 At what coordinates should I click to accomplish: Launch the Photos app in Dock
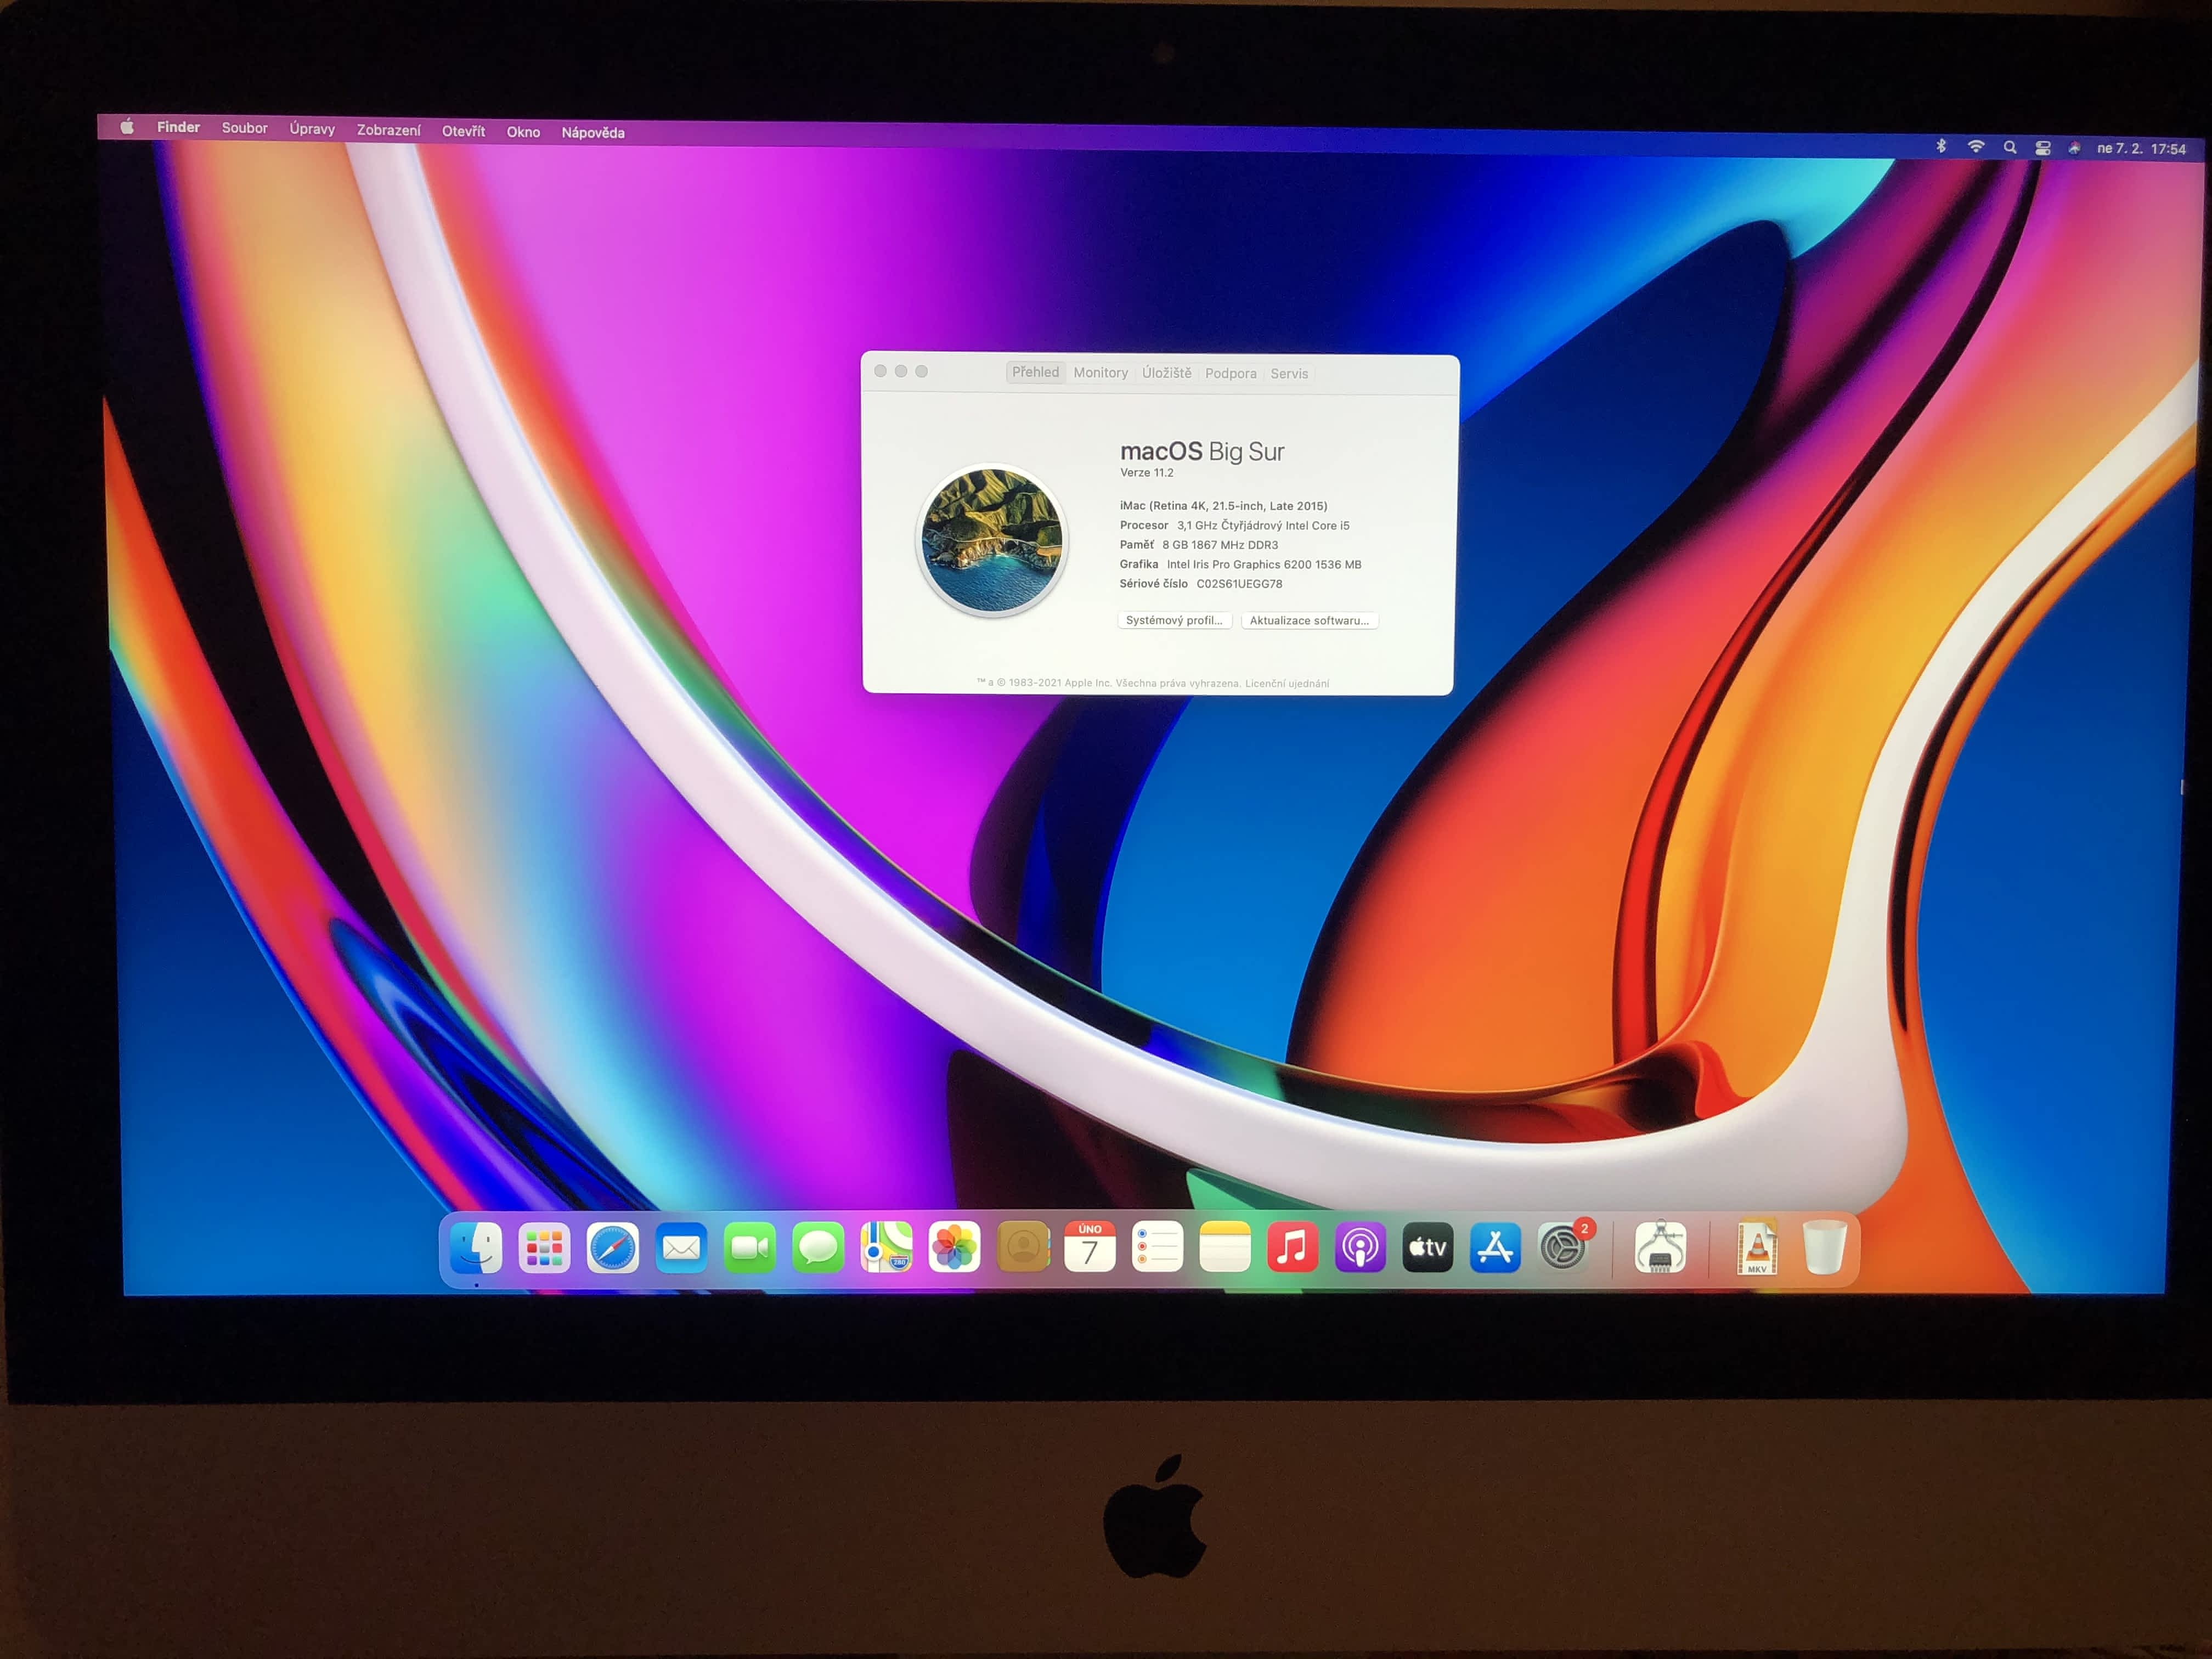pos(954,1248)
